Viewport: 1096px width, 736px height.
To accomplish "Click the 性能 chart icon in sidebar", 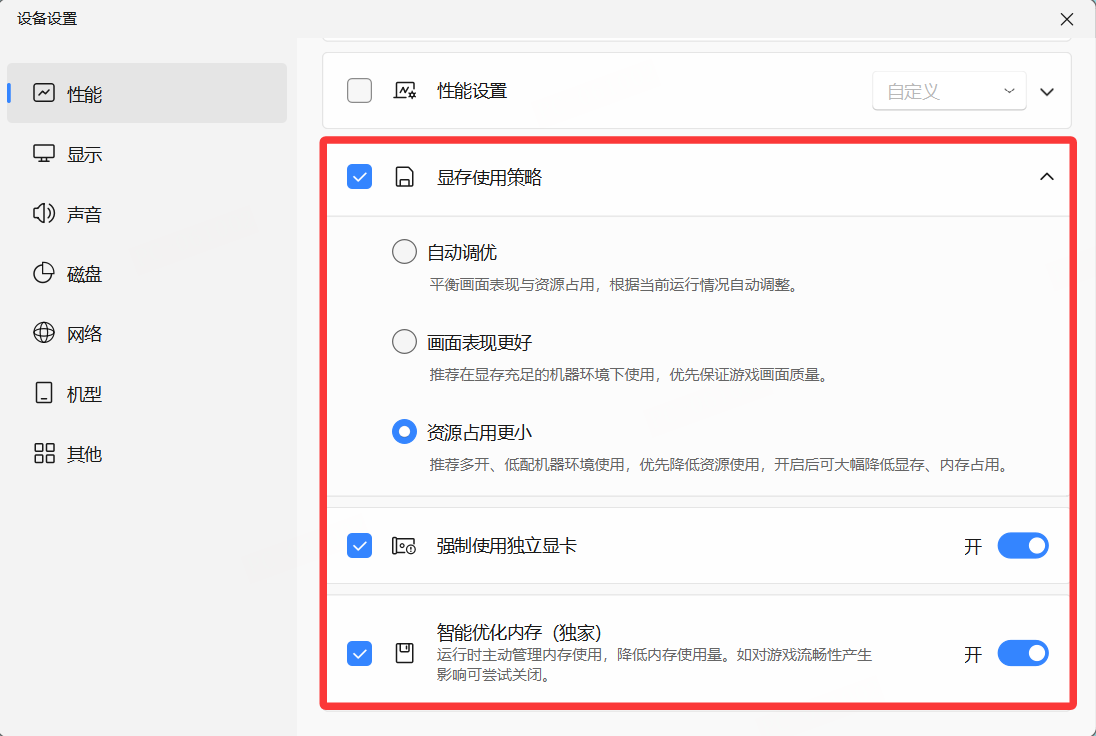I will 44,93.
